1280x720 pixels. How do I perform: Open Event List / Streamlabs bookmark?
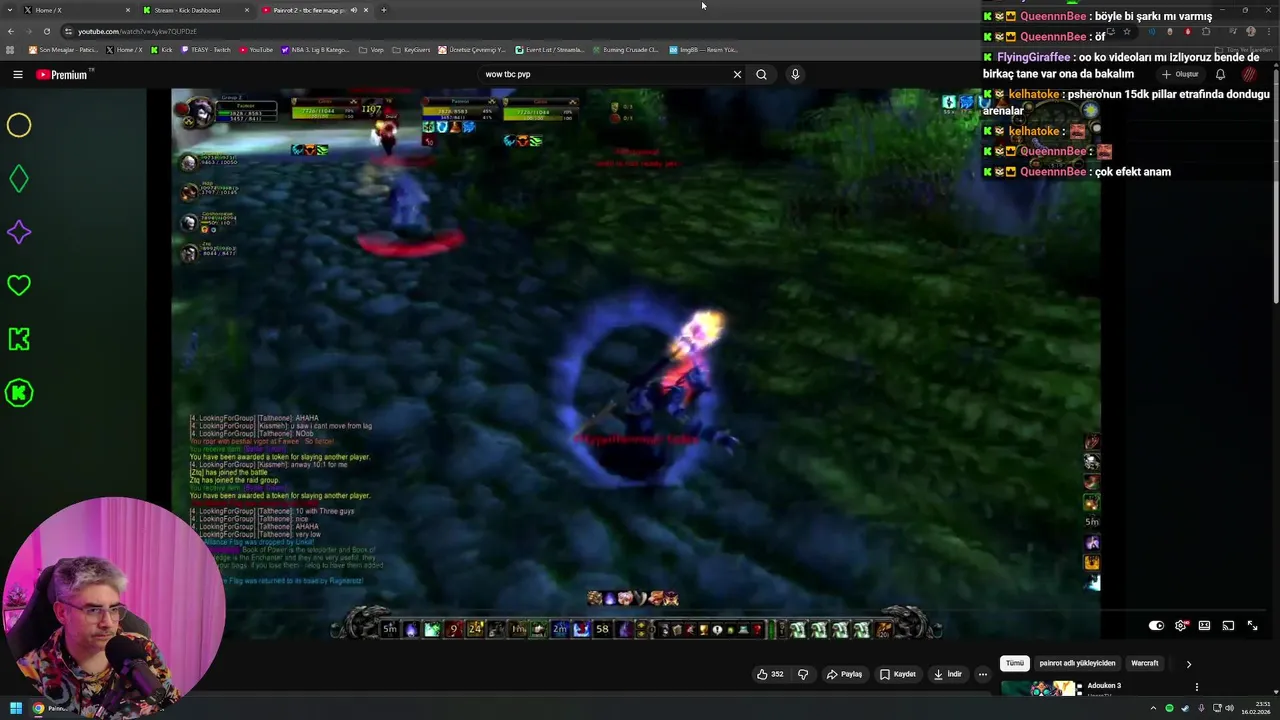click(550, 49)
